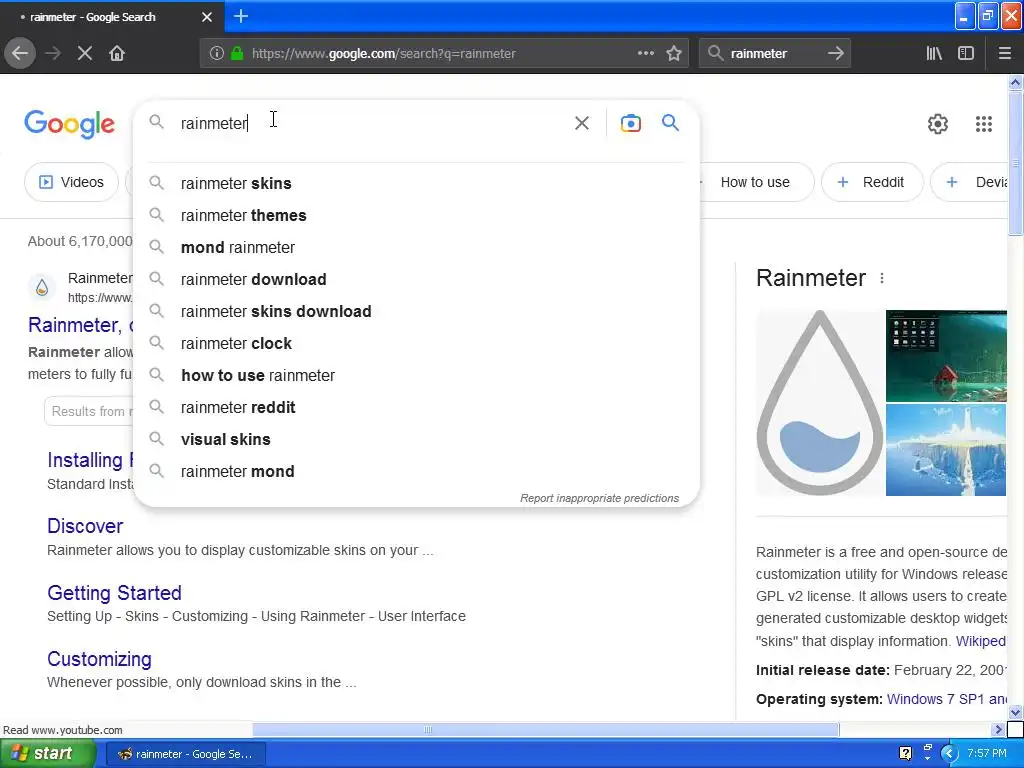Open page actions three-dot menu
Screen dimensions: 1024x768
[645, 54]
